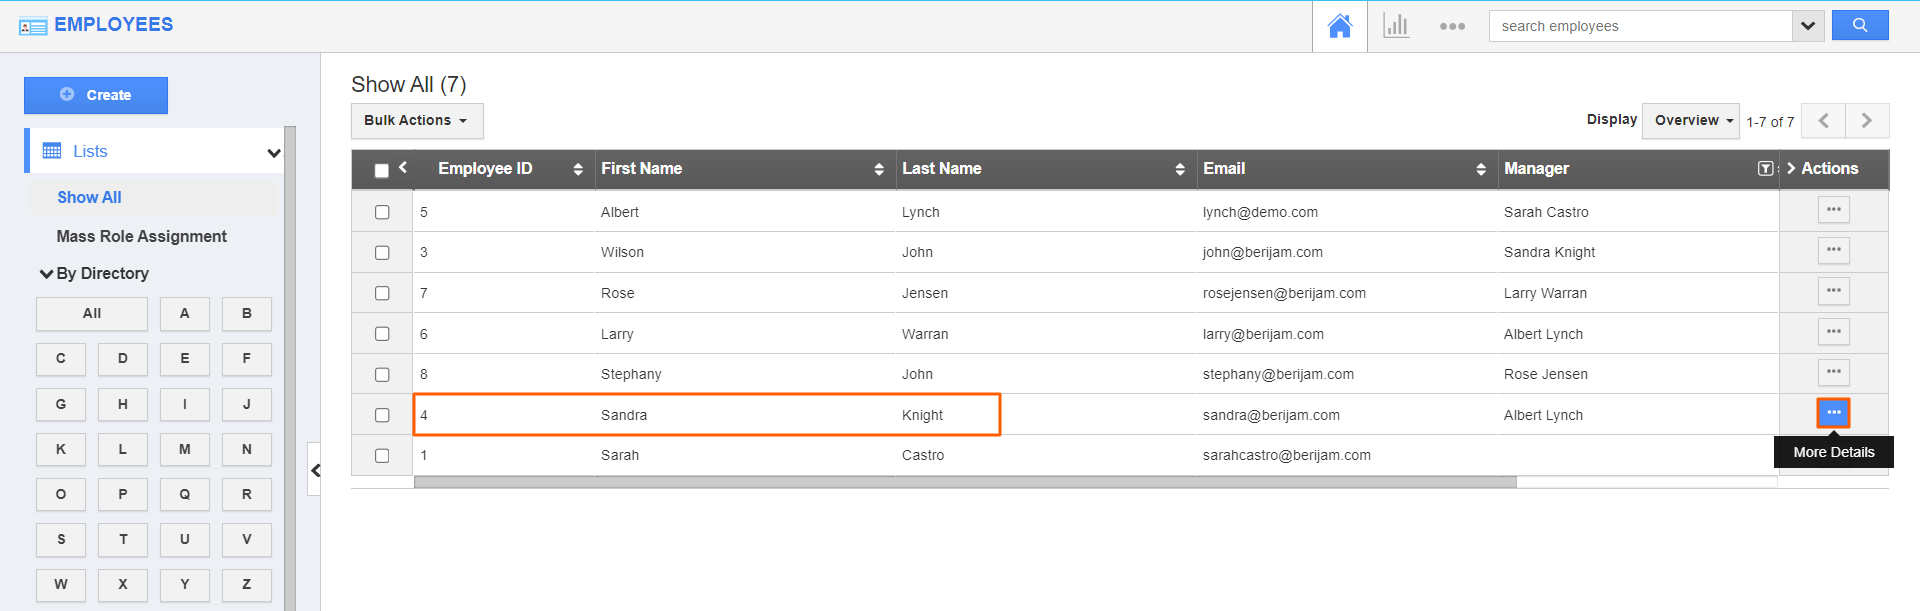Open More Details for Sandra Knight
The image size is (1920, 611).
tap(1833, 413)
